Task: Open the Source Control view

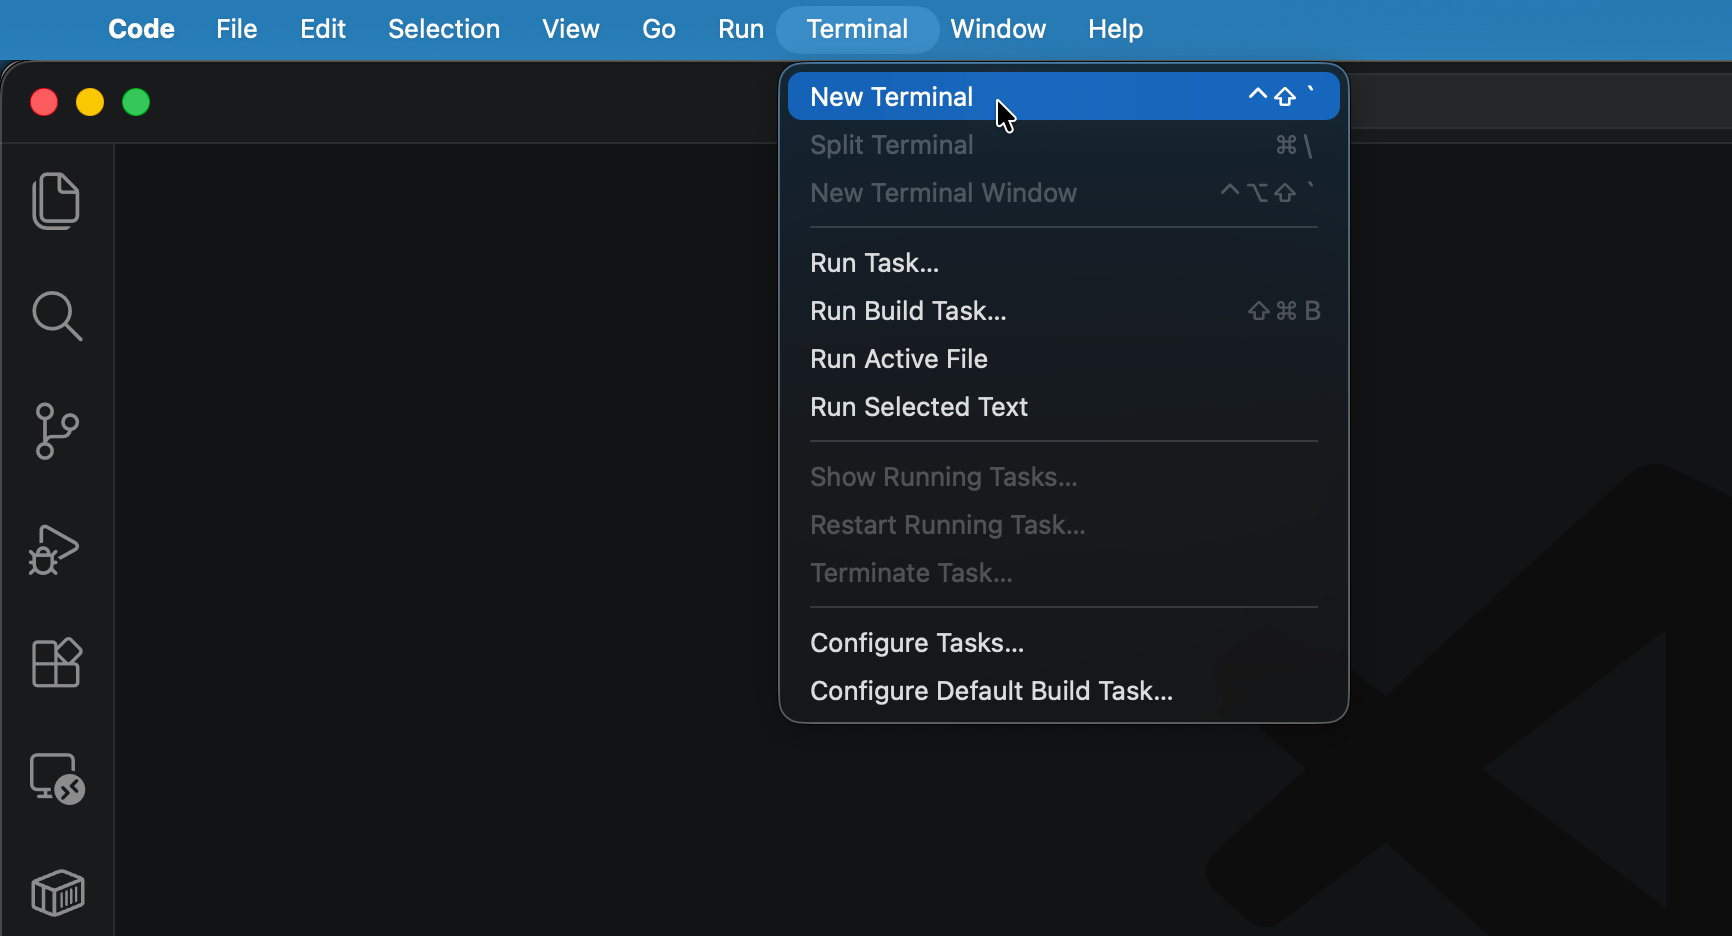Action: 57,431
